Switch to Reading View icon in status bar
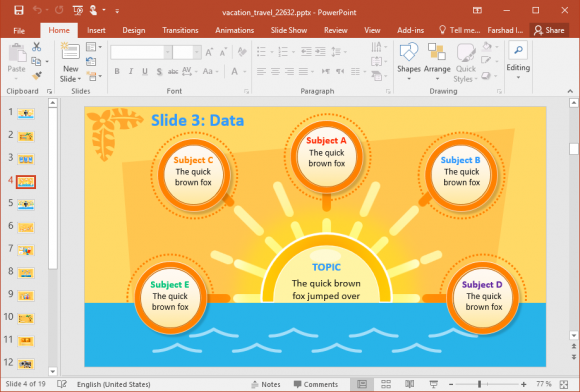This screenshot has height=392, width=580. pos(409,384)
